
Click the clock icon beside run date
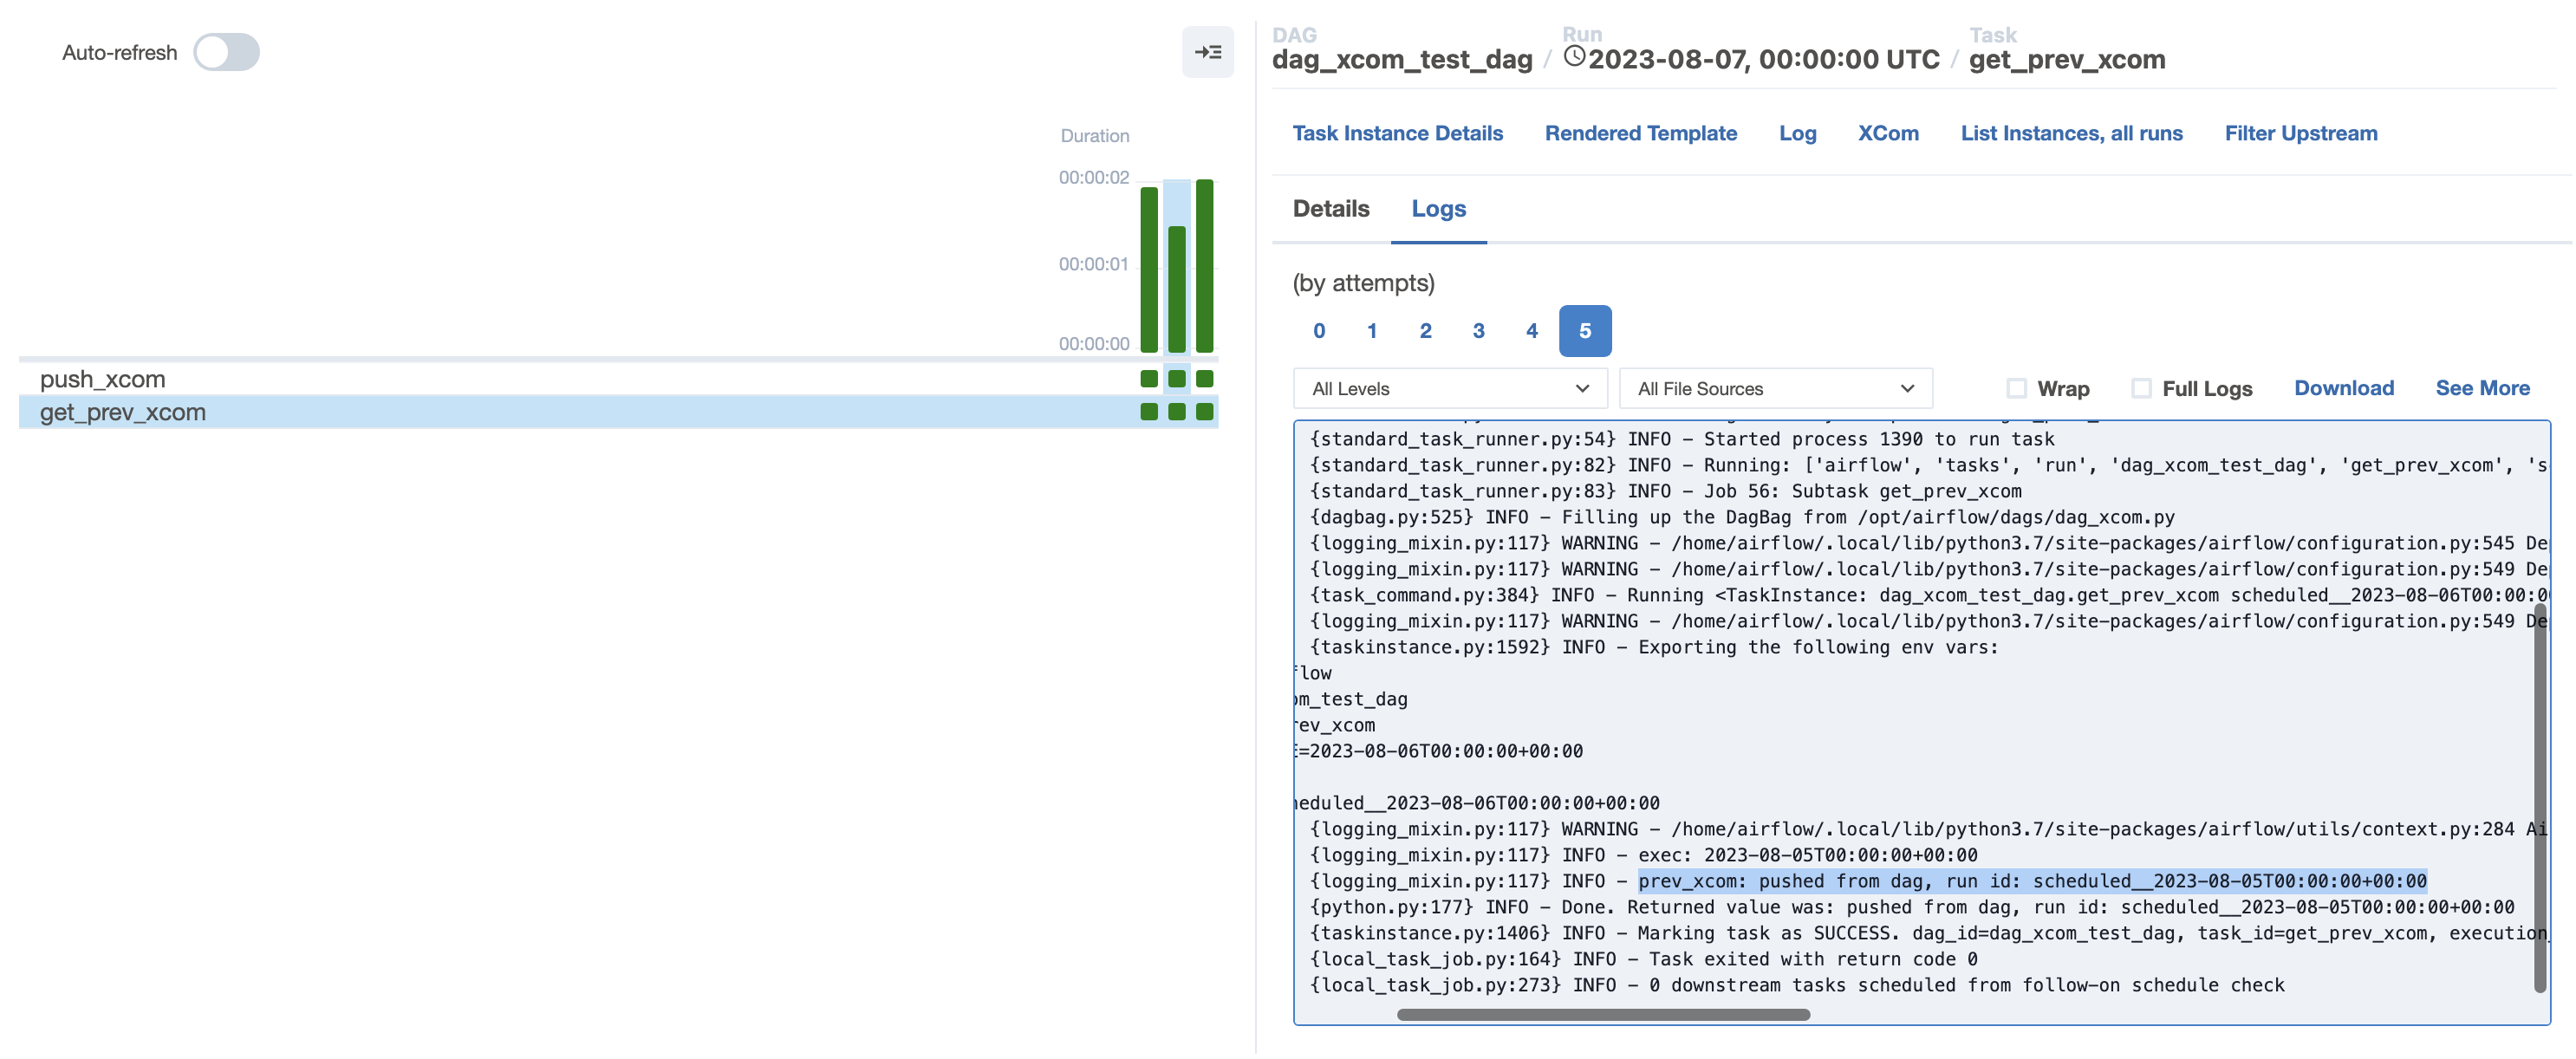[x=1574, y=57]
